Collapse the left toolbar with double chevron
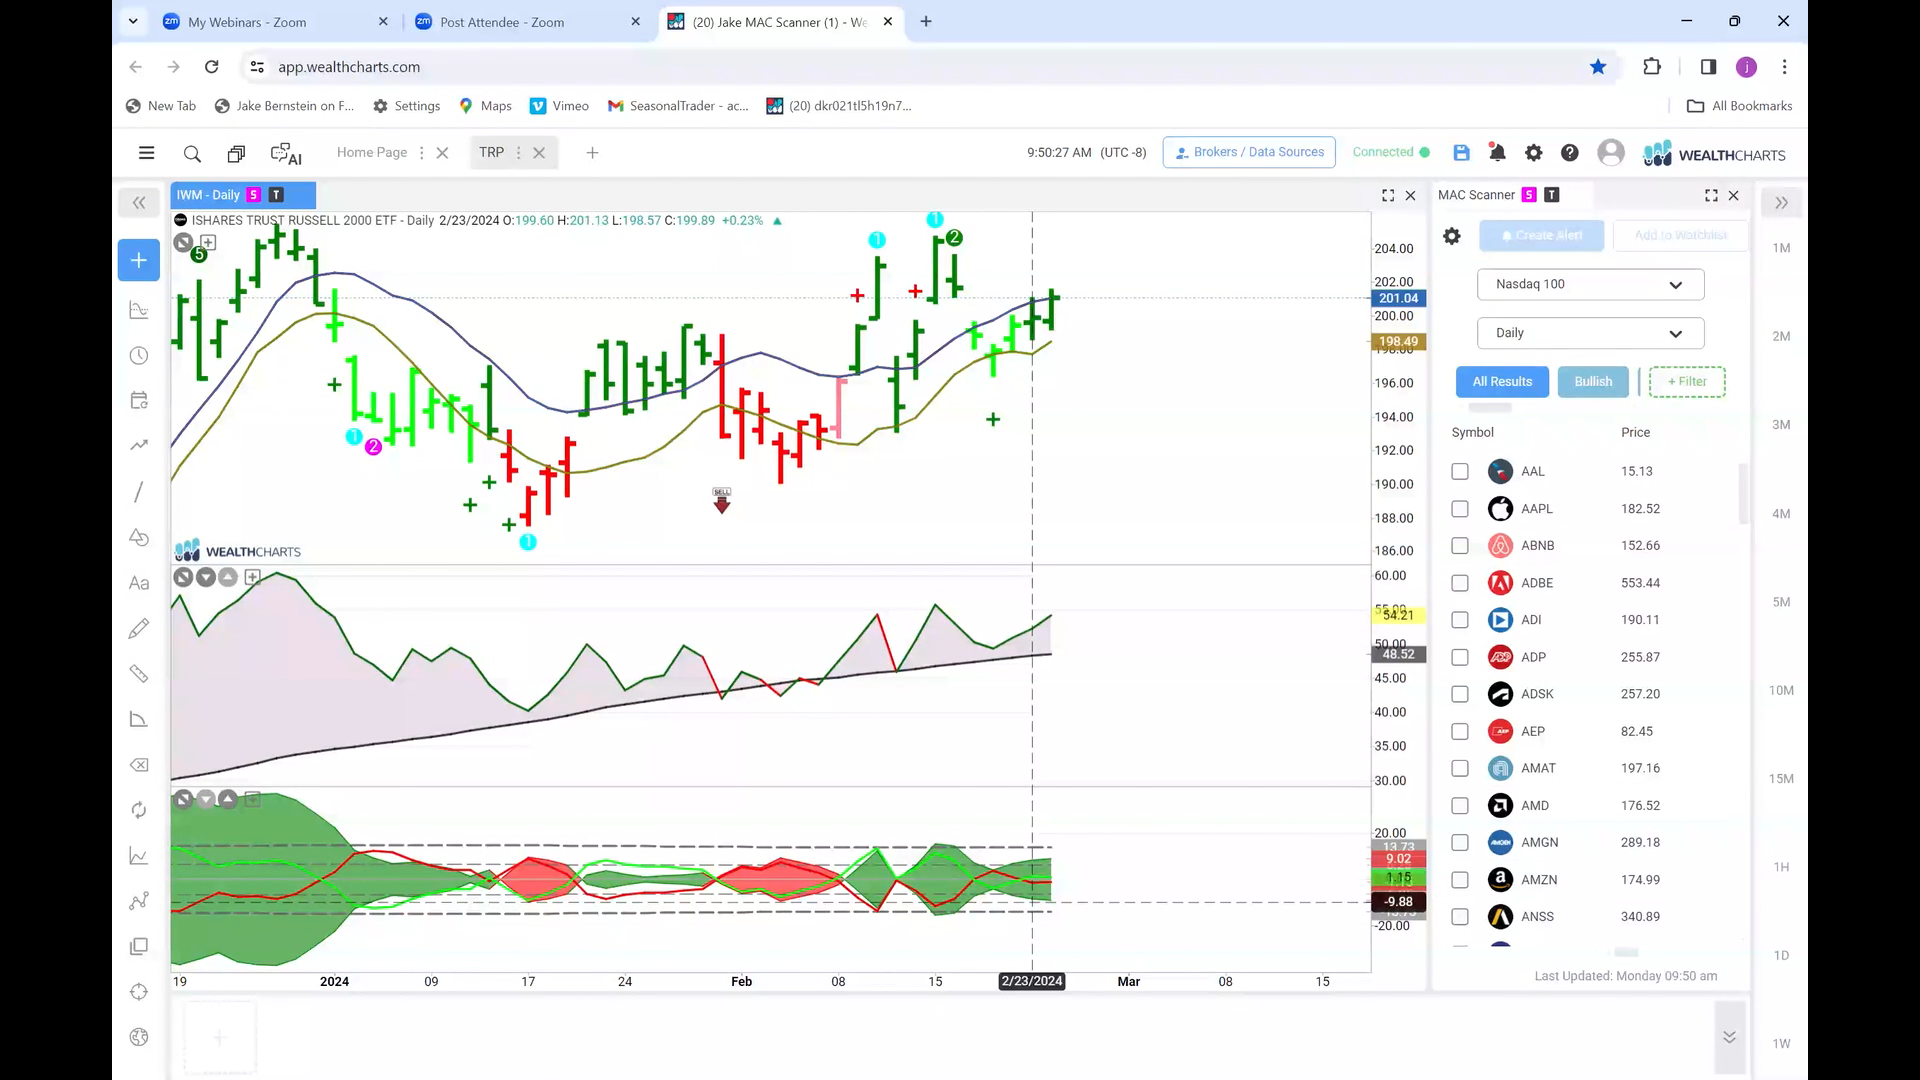Screen dimensions: 1920x1080 coord(139,203)
